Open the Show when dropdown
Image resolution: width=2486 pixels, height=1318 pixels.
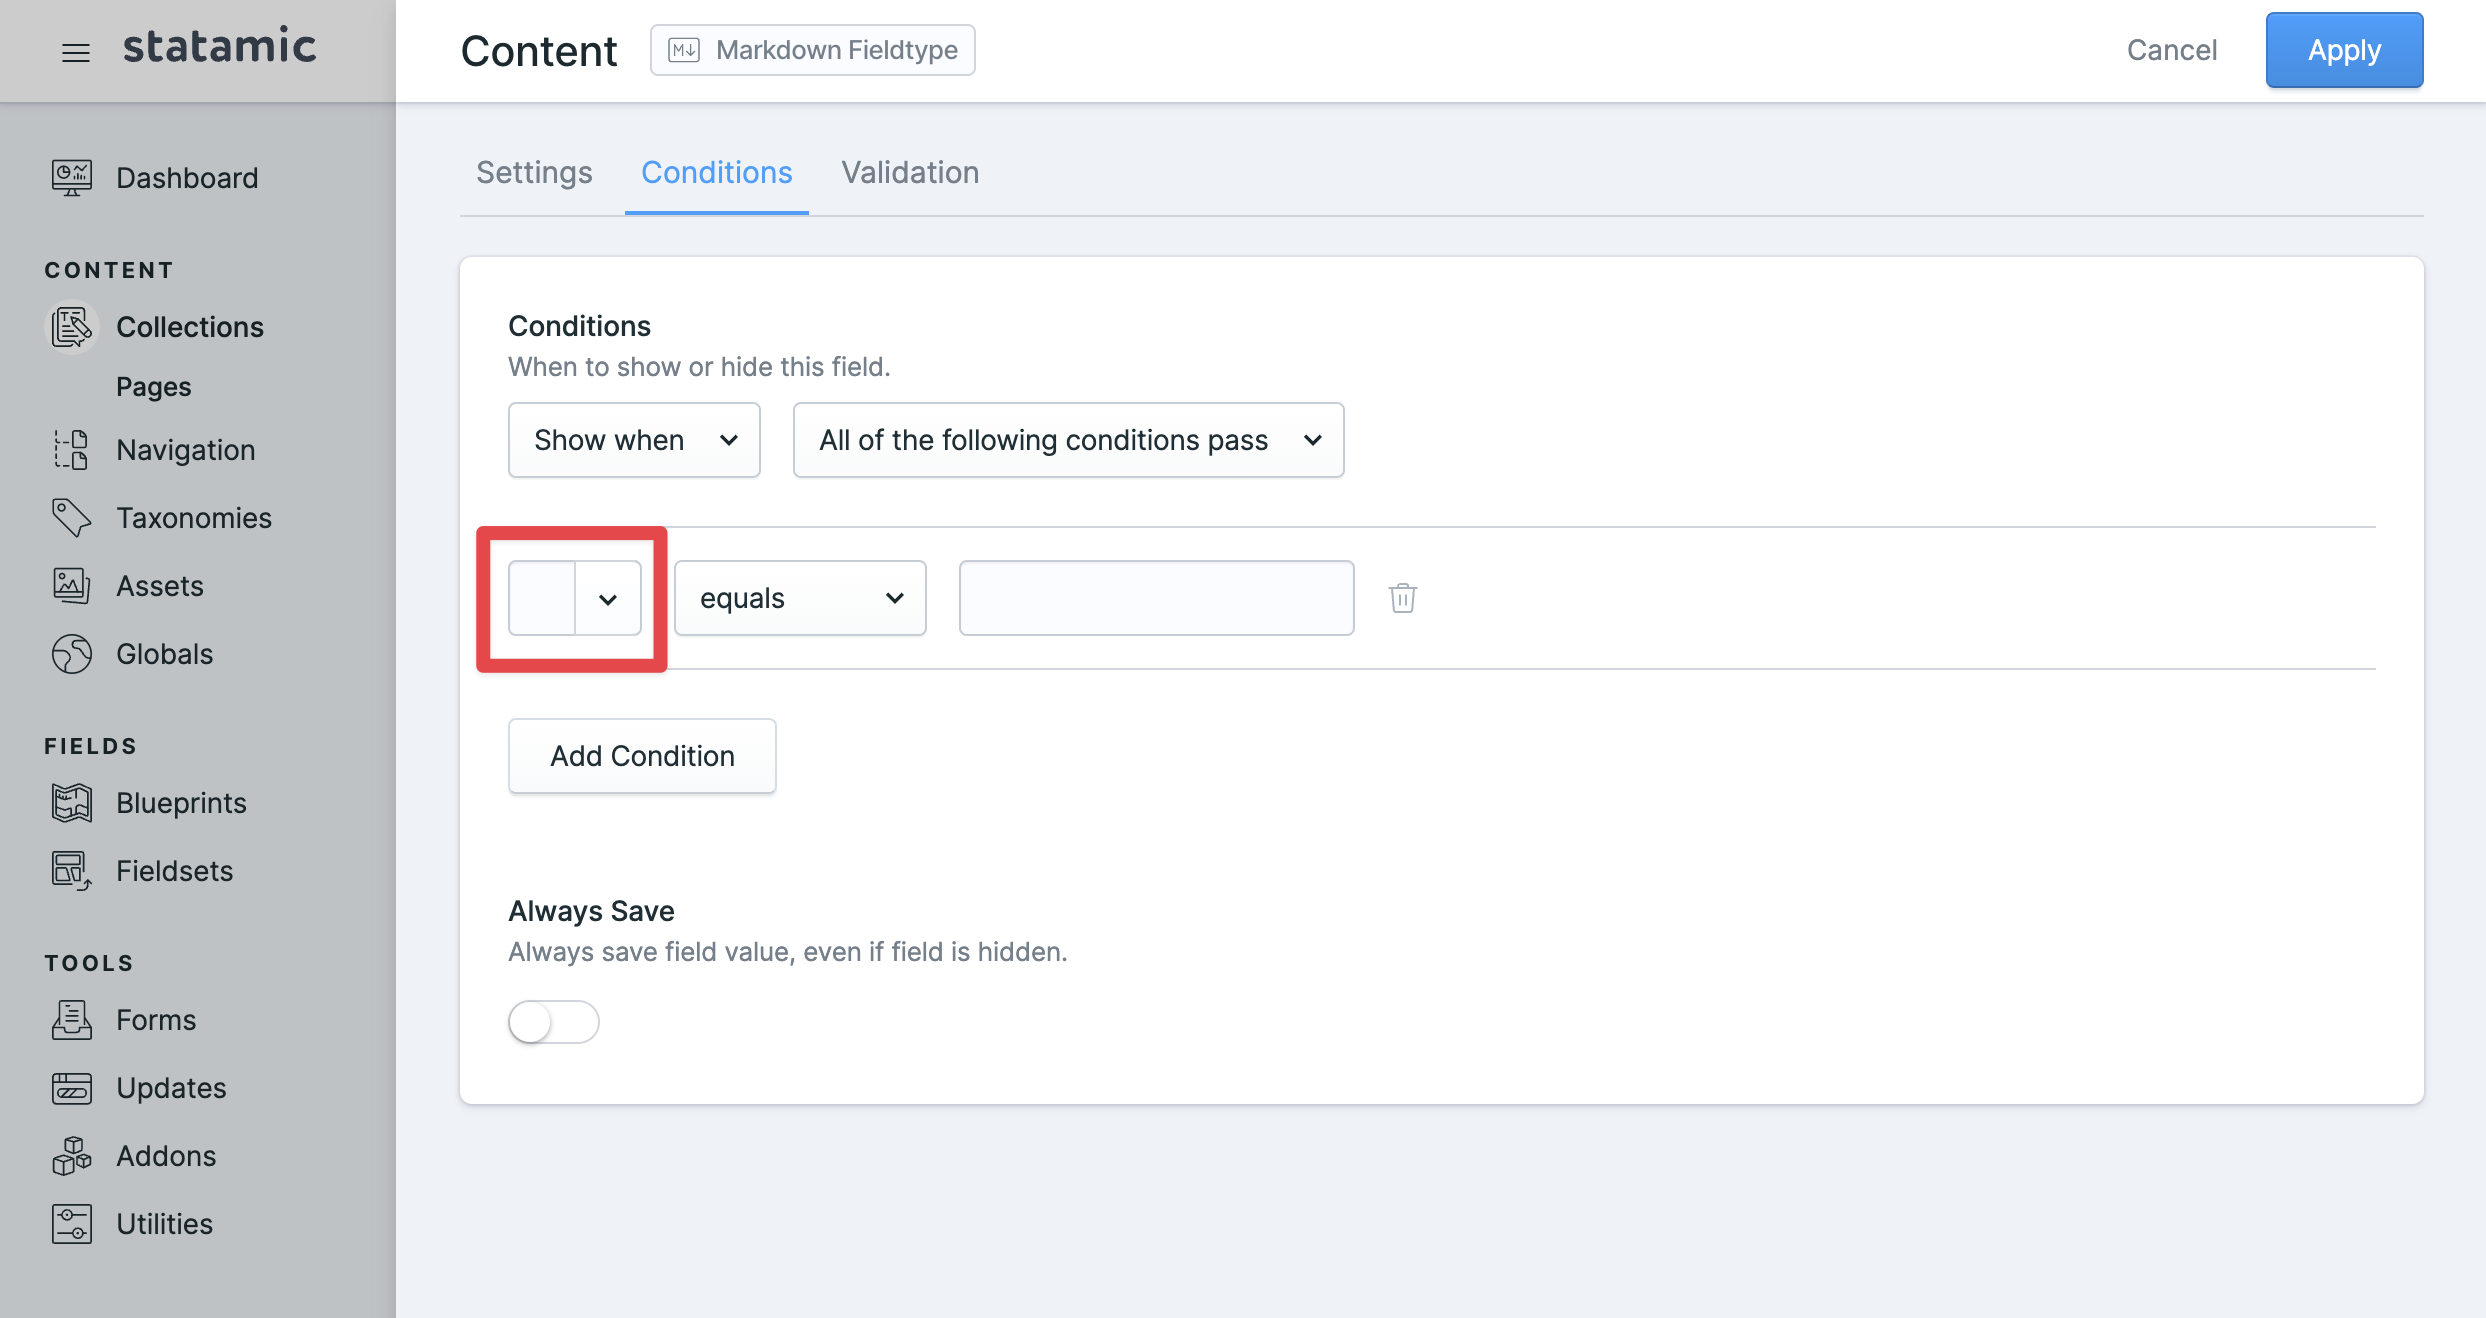[634, 439]
